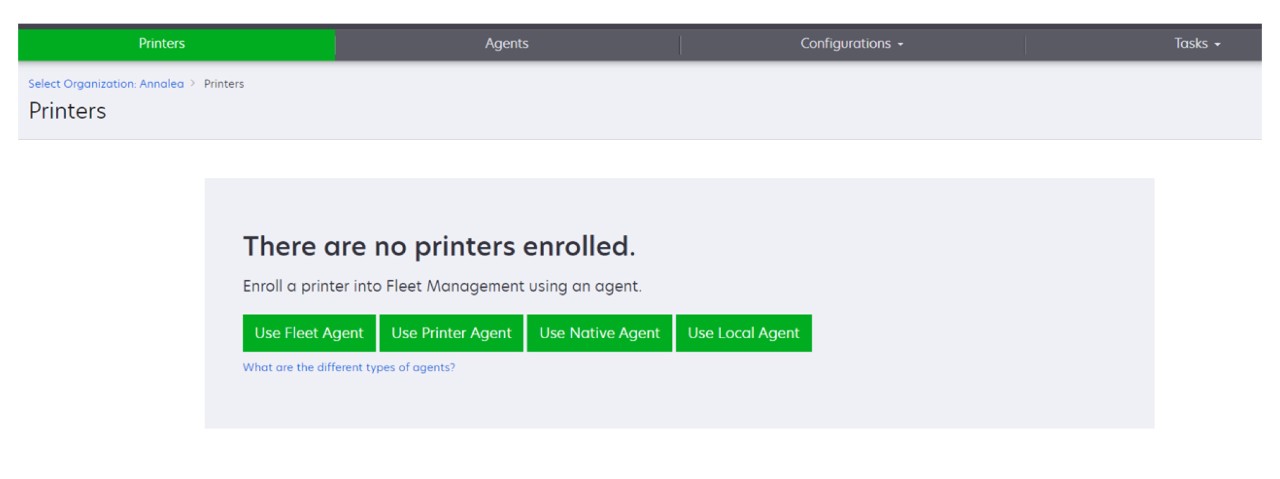
Task: Open the different types of agents help link
Action: click(x=349, y=367)
